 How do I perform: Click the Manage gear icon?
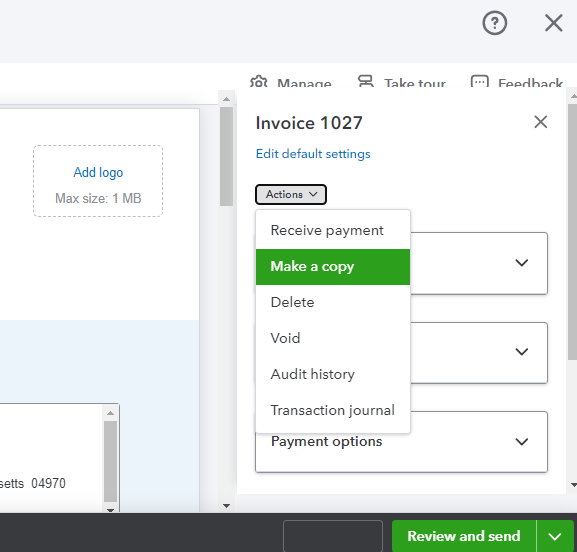point(259,82)
